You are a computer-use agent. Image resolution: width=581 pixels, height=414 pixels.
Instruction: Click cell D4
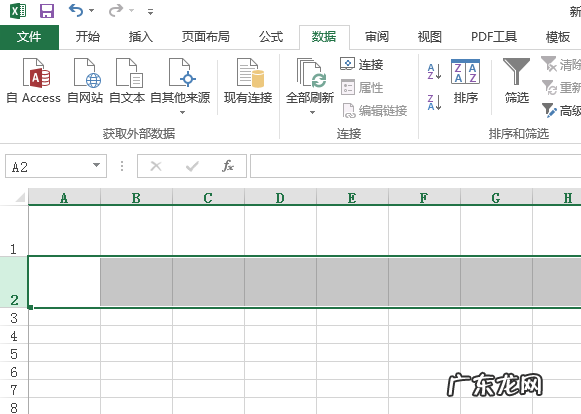point(280,335)
